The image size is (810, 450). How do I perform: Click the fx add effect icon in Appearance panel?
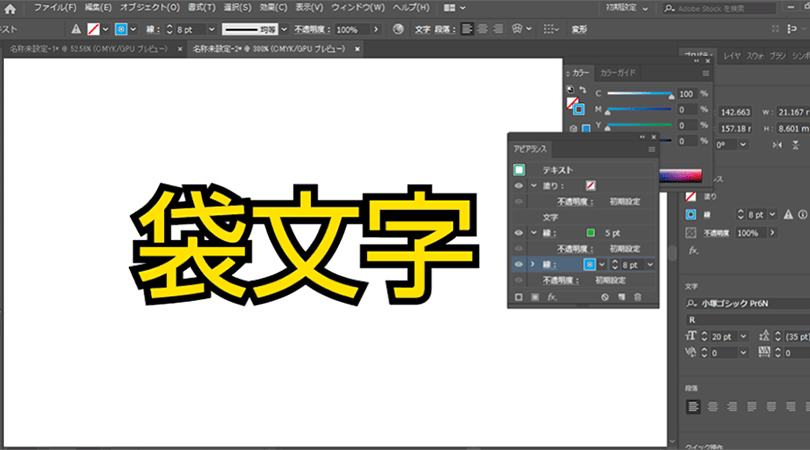[x=551, y=297]
